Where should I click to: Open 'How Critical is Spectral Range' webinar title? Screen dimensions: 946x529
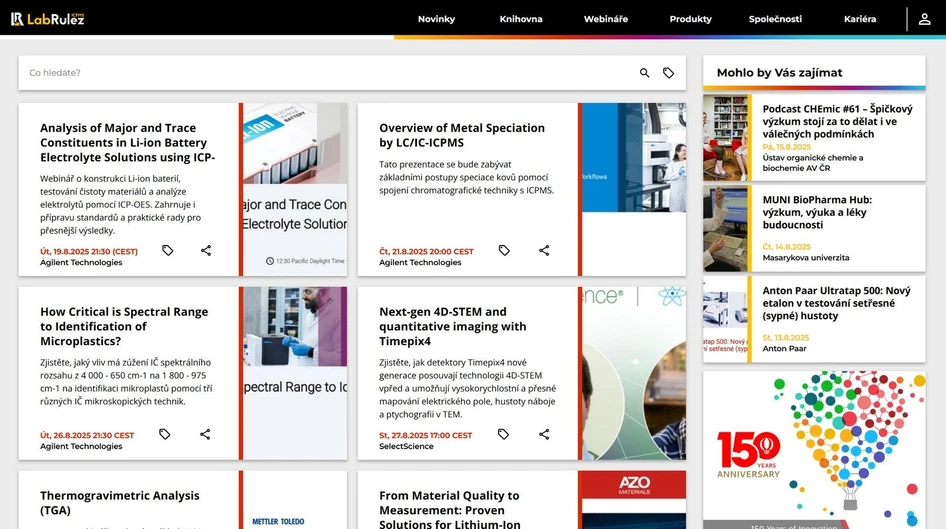(x=124, y=326)
